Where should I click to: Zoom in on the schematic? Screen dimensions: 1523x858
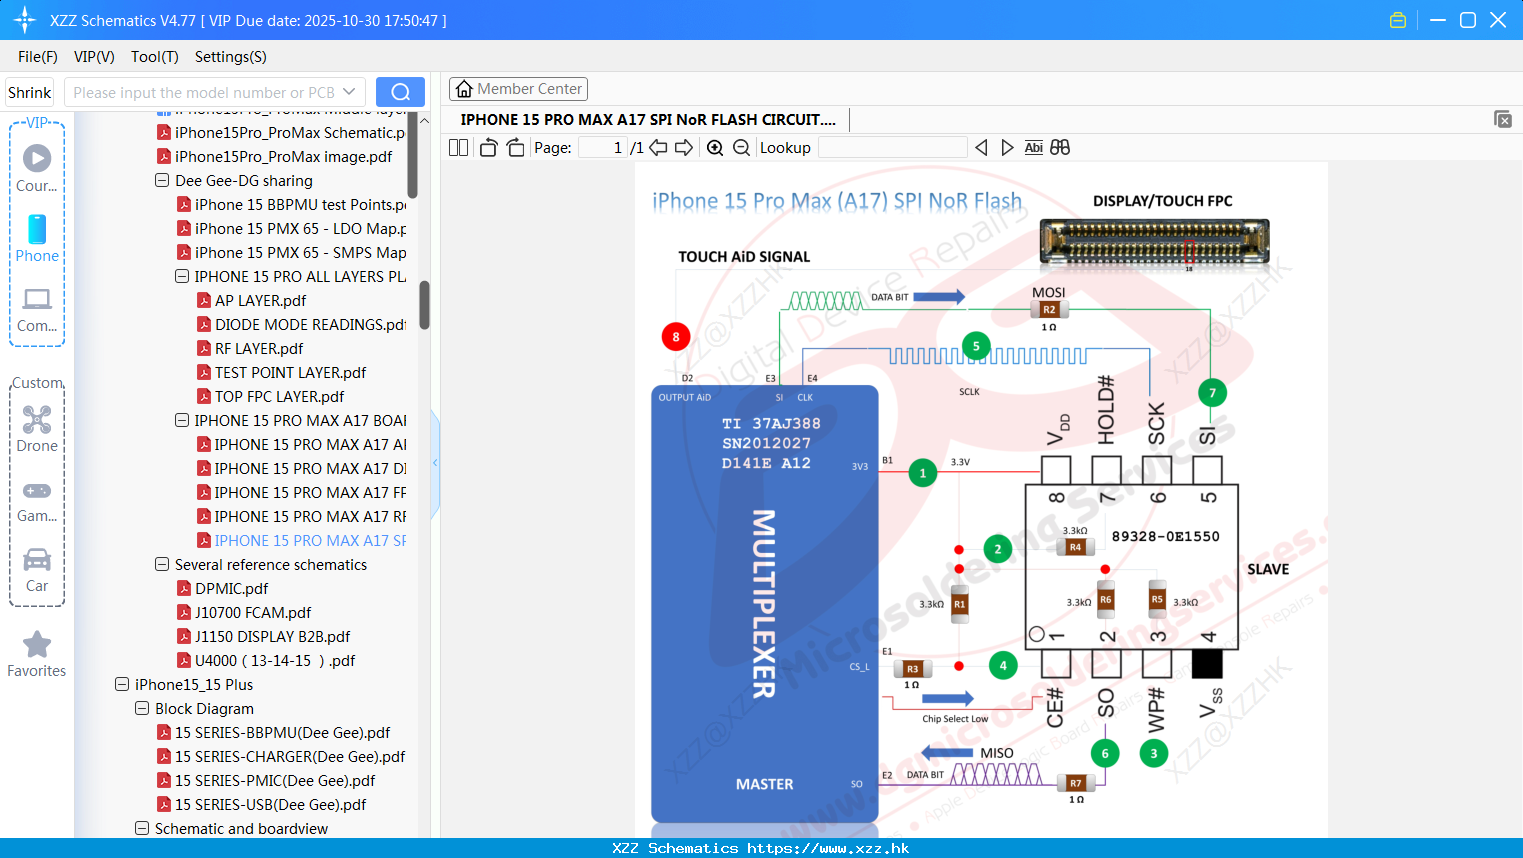click(715, 148)
